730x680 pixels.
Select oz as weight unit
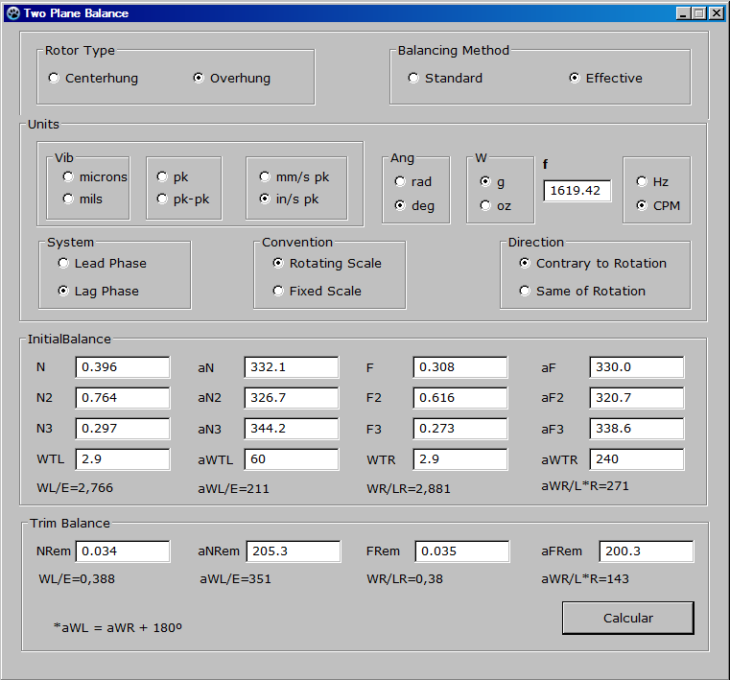485,206
